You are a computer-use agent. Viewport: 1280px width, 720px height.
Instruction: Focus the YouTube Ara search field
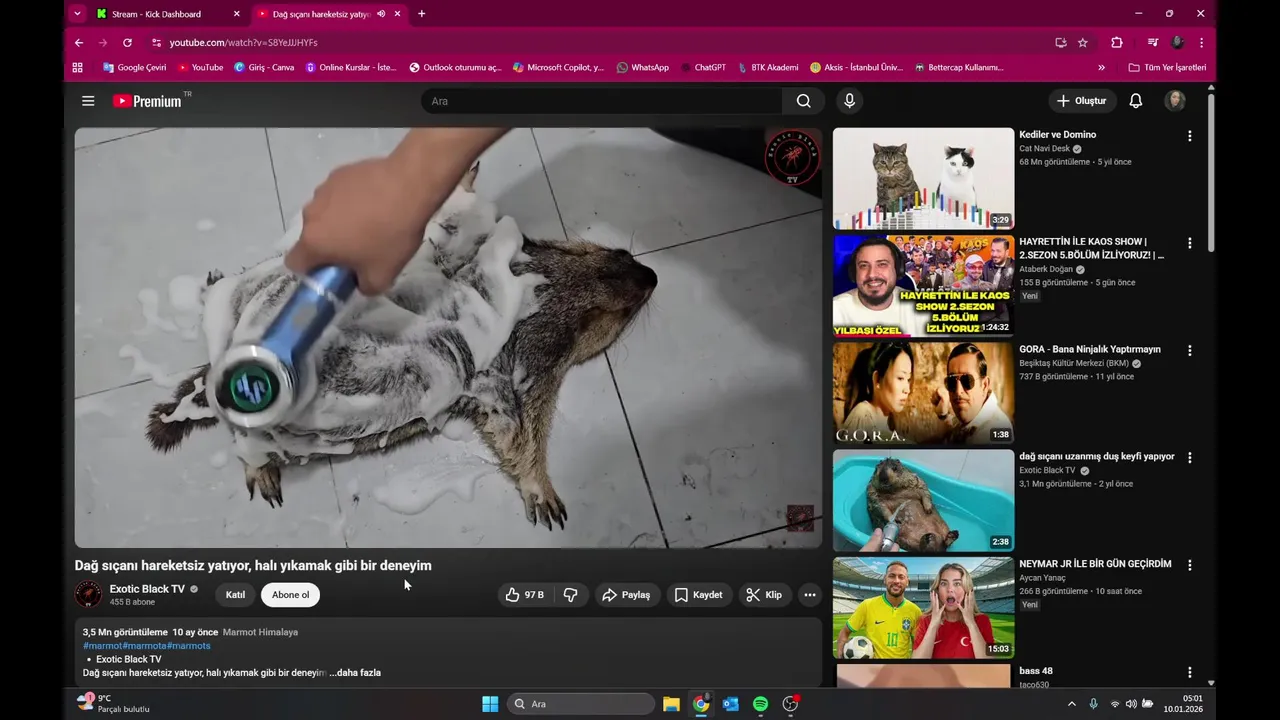click(x=602, y=101)
